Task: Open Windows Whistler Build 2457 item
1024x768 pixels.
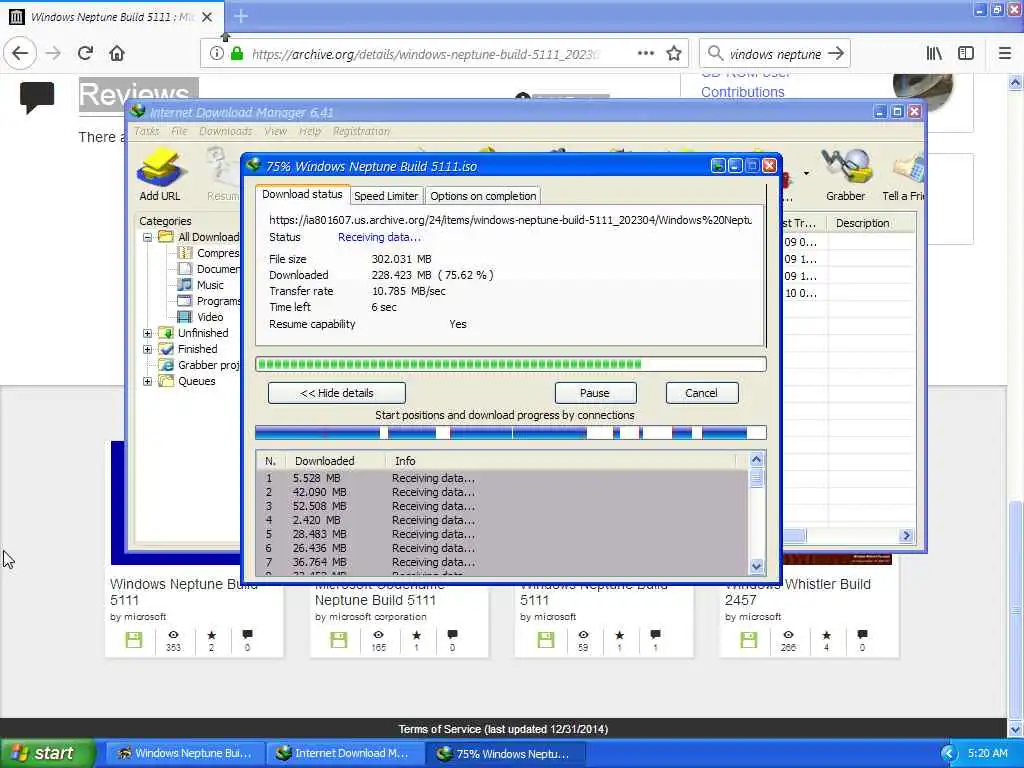Action: [797, 592]
